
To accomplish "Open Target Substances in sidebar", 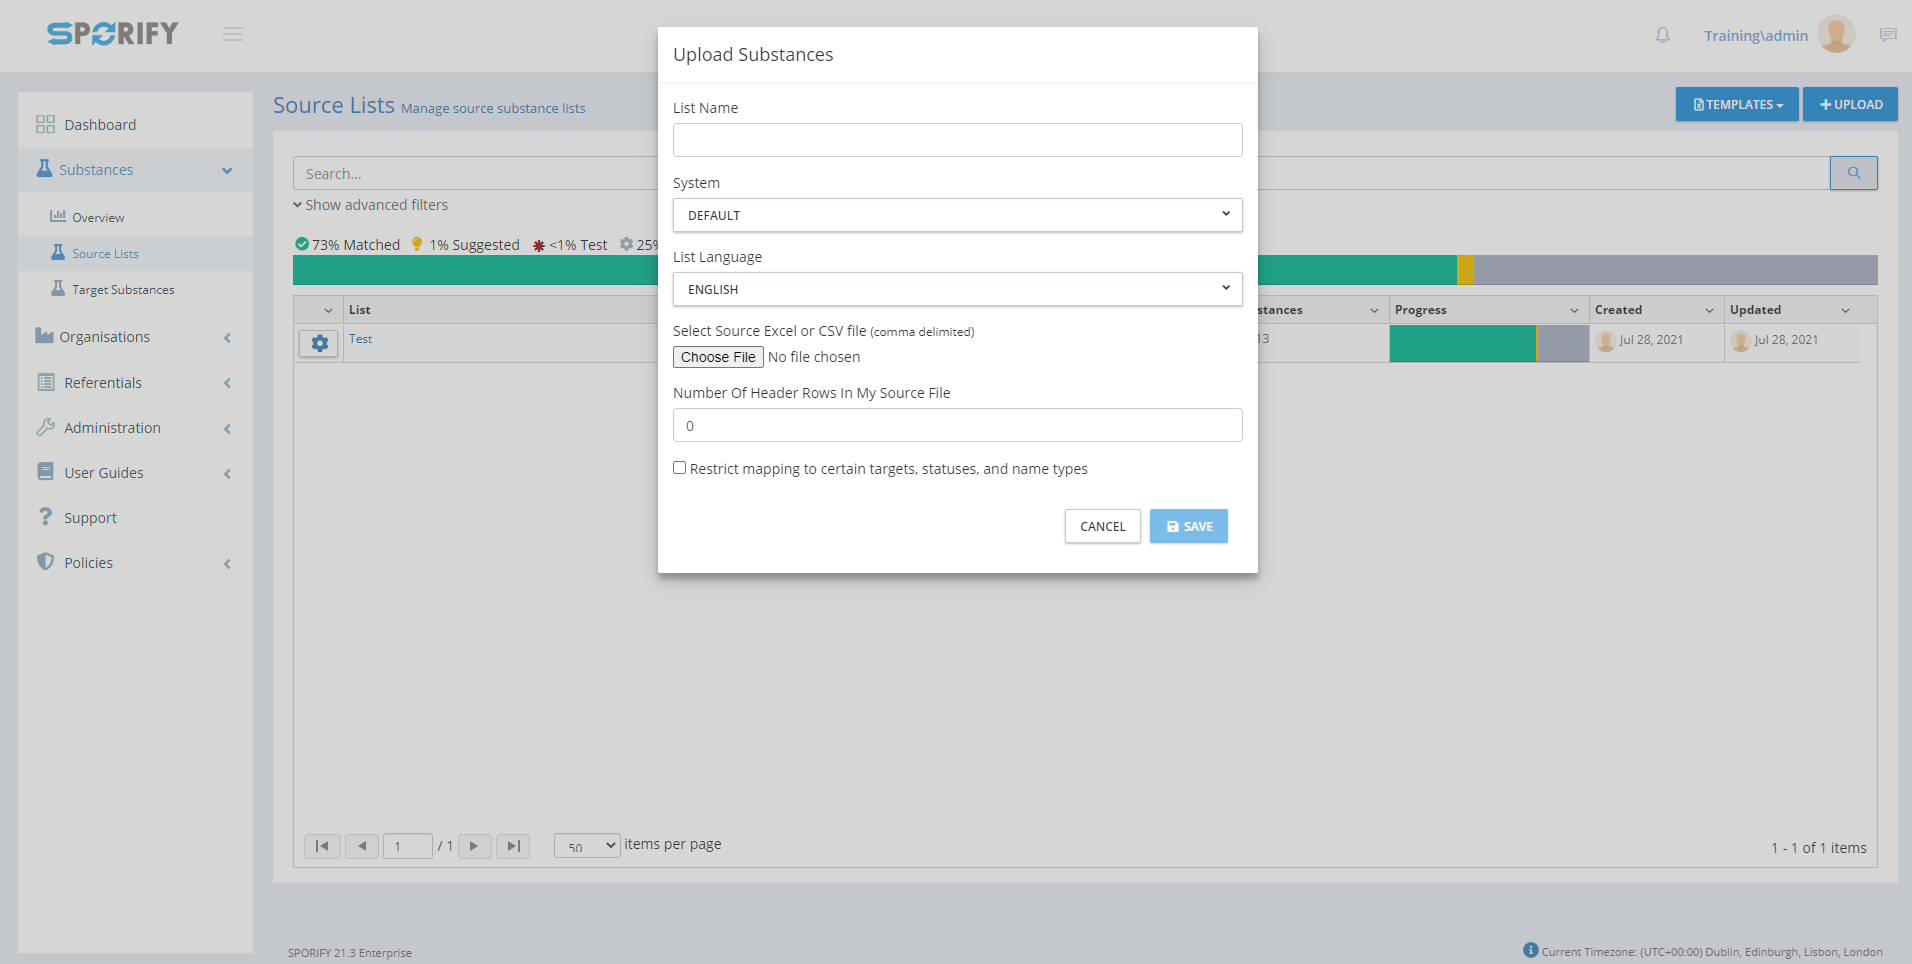I will pos(122,290).
